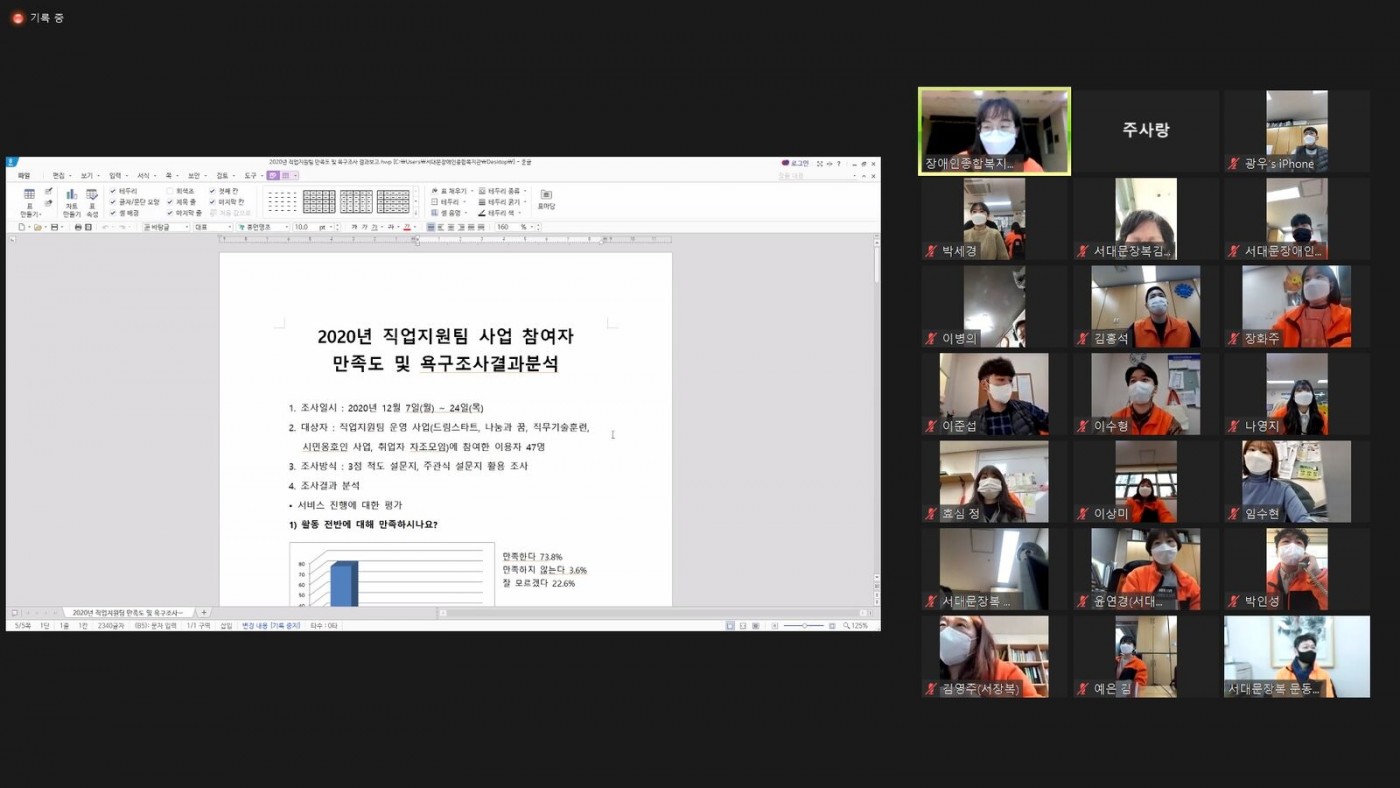The image size is (1400, 788).
Task: Open the 편집 menu
Action: pyautogui.click(x=60, y=176)
